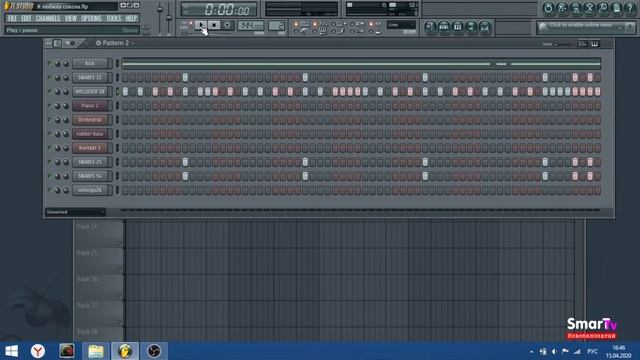Mute the SNARES 25 channel LED

coord(49,162)
